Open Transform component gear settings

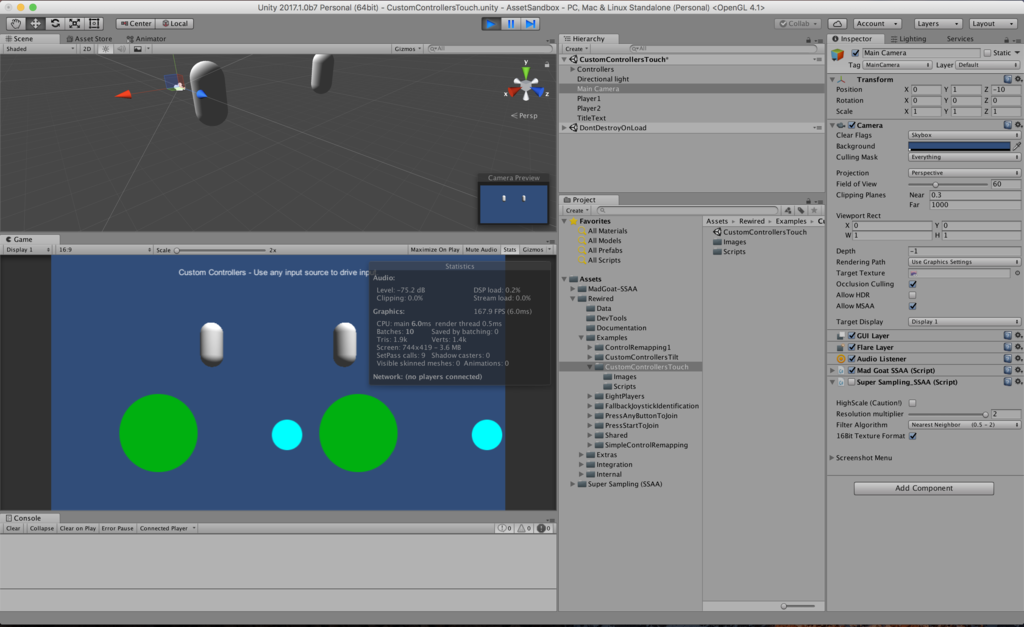1017,79
